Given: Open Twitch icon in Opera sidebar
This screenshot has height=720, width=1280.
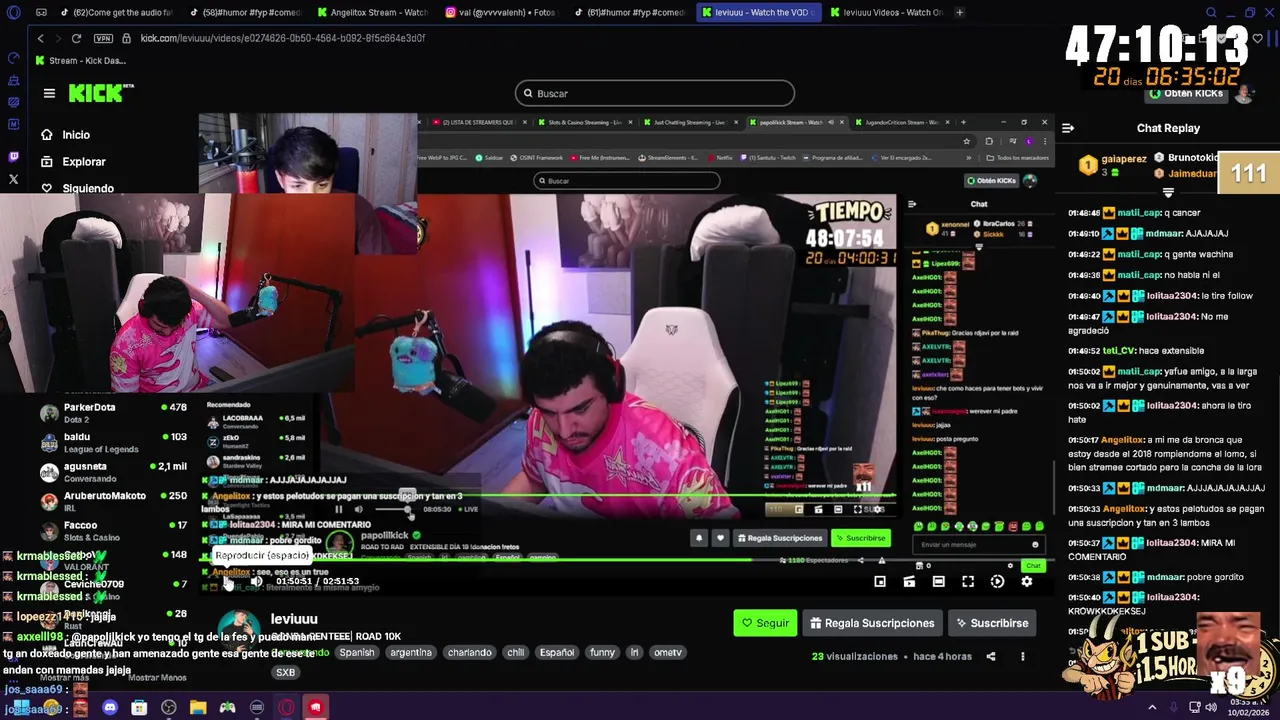Looking at the screenshot, I should point(13,157).
